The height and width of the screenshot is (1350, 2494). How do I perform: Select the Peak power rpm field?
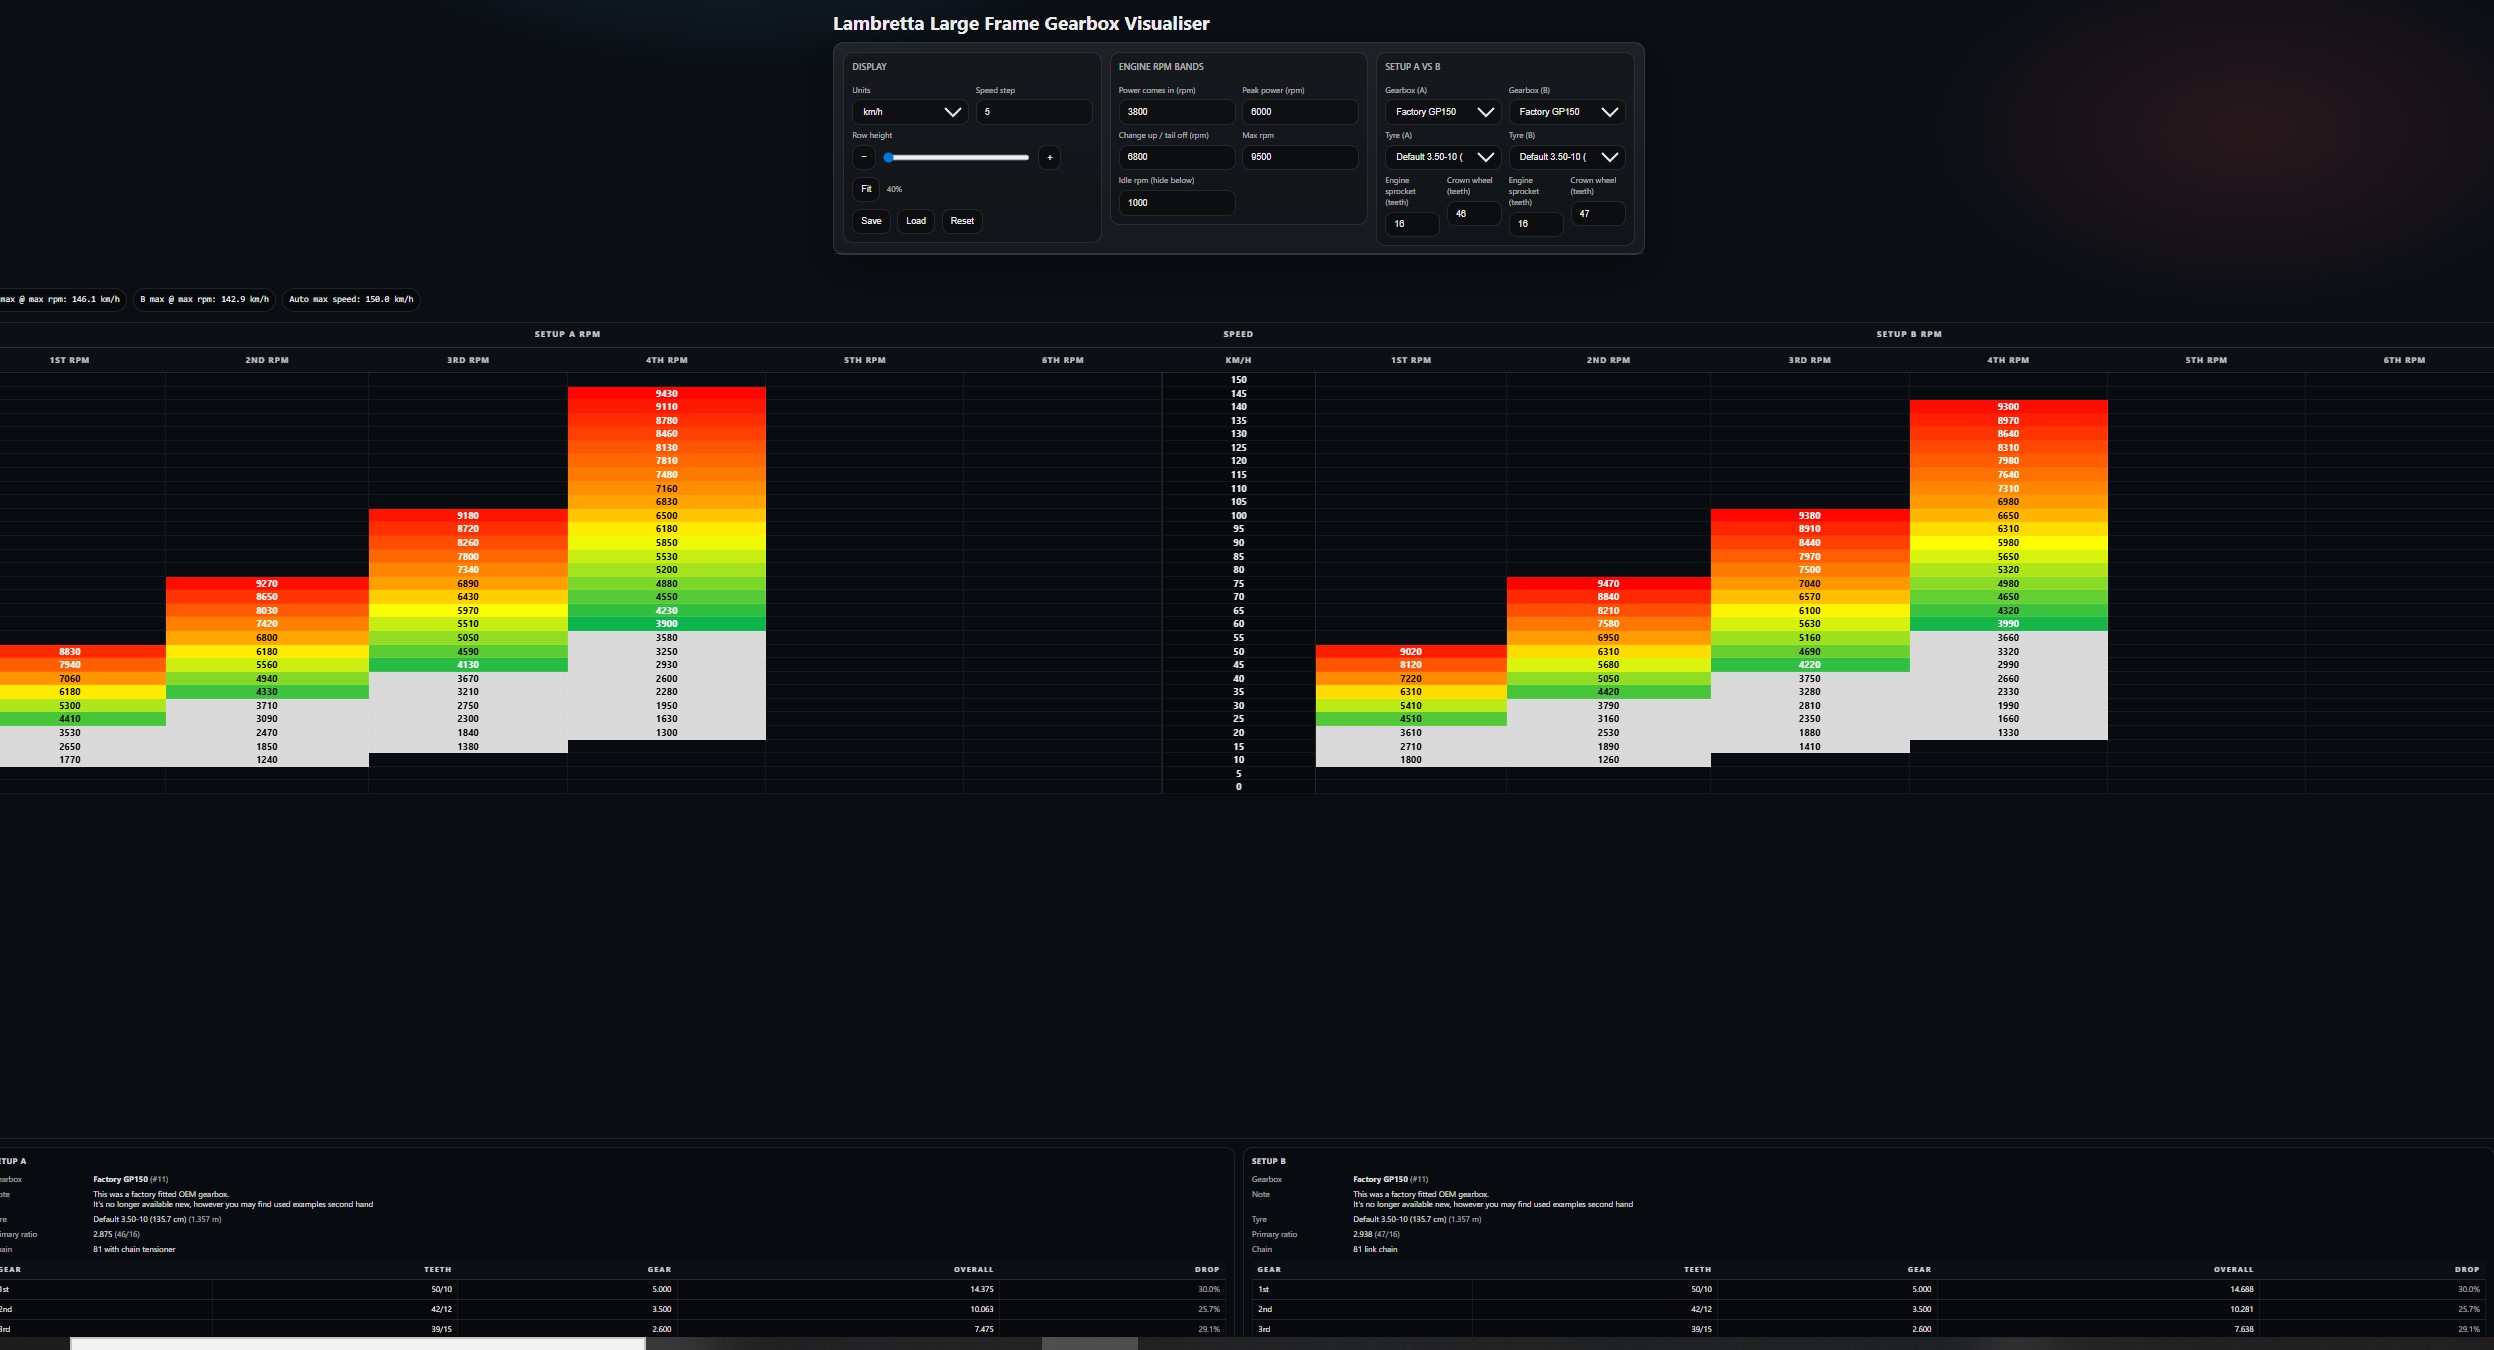[1299, 112]
